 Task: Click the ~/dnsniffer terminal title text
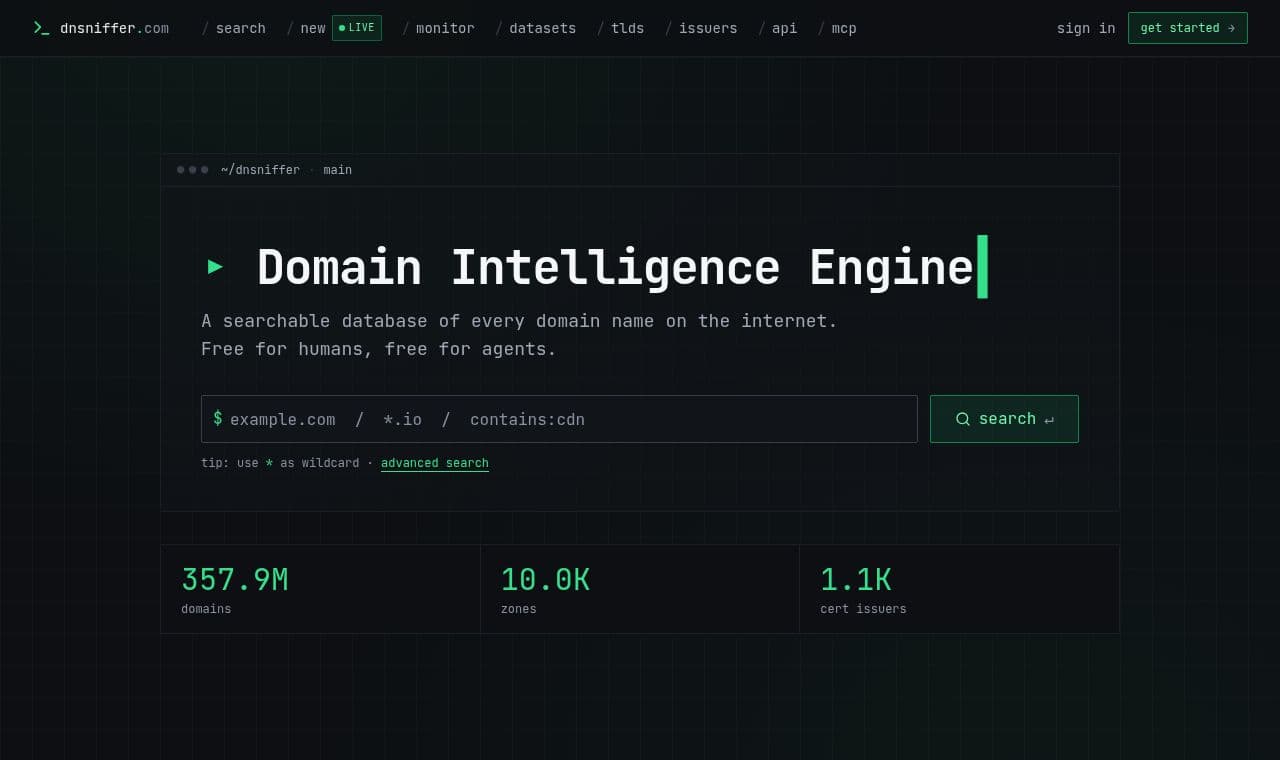point(260,170)
